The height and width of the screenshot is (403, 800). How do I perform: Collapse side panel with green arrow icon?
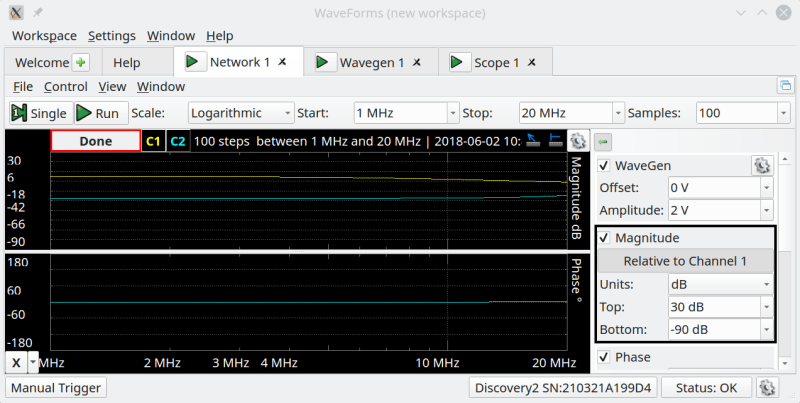tap(604, 141)
